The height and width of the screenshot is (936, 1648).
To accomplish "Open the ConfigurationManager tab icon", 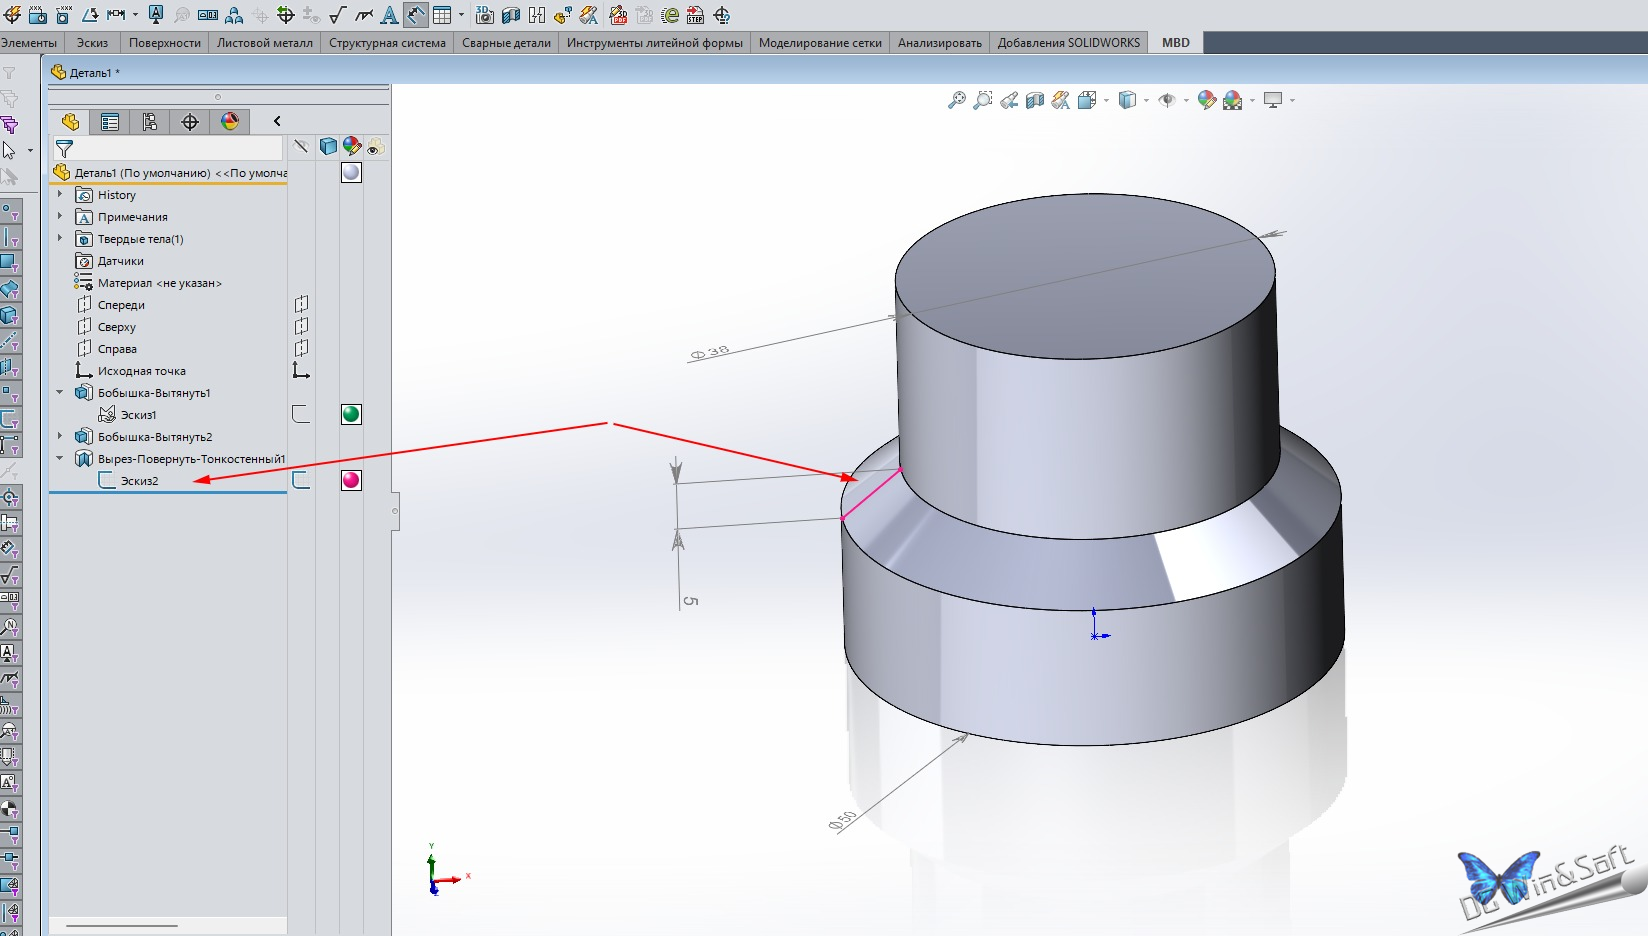I will (x=150, y=122).
